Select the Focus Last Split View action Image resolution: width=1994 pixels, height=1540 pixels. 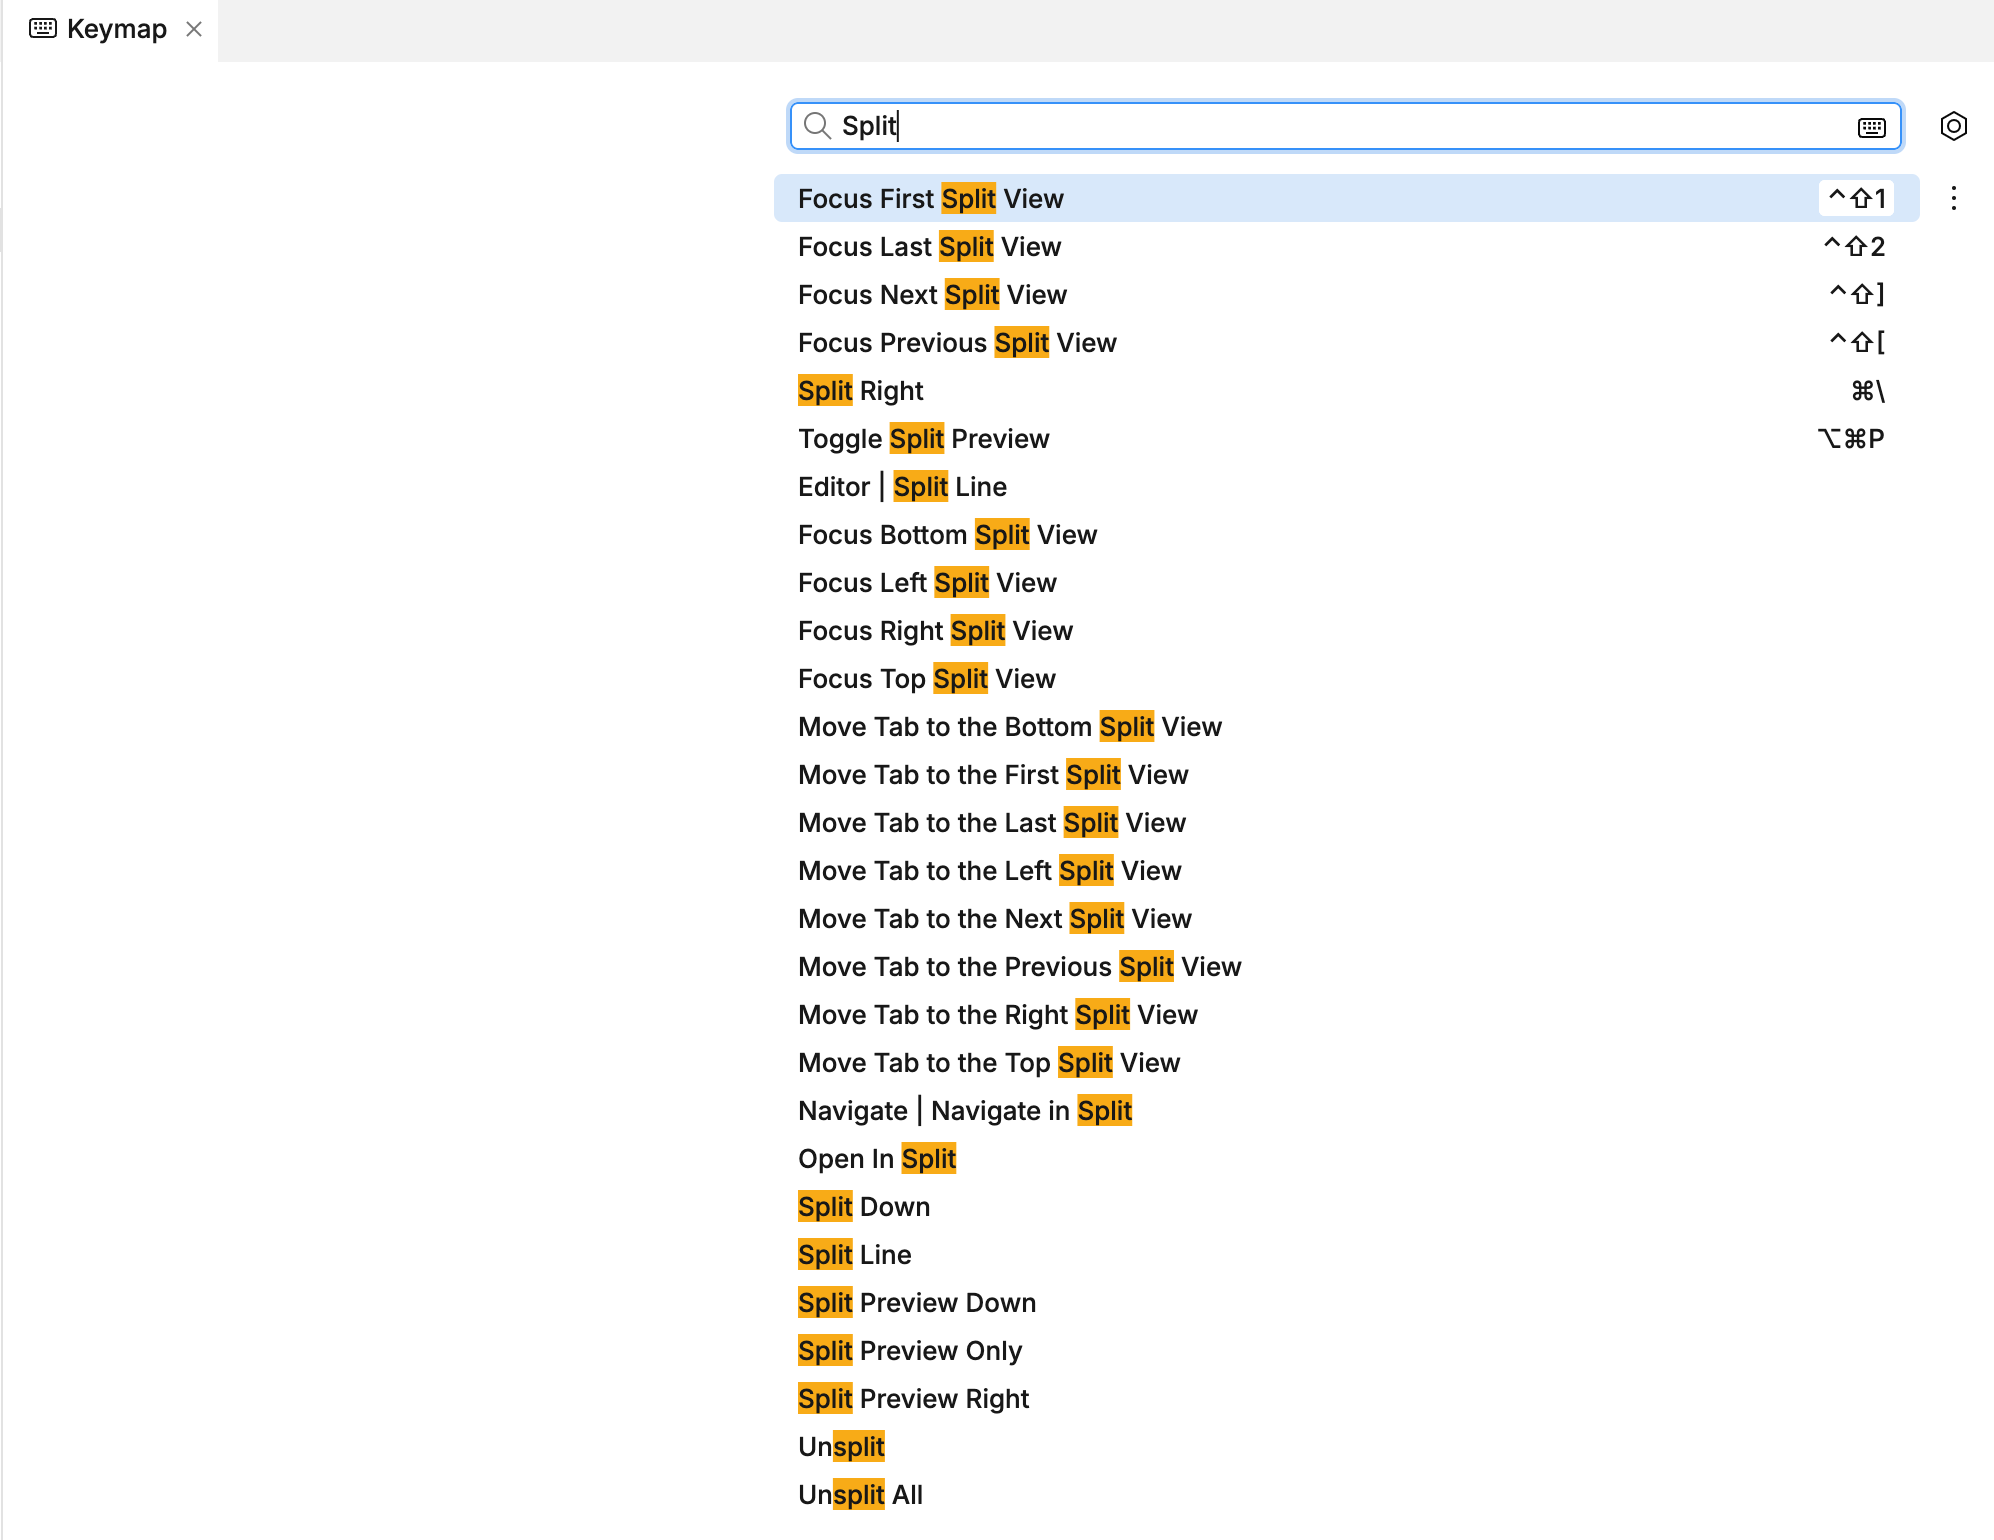point(1346,246)
